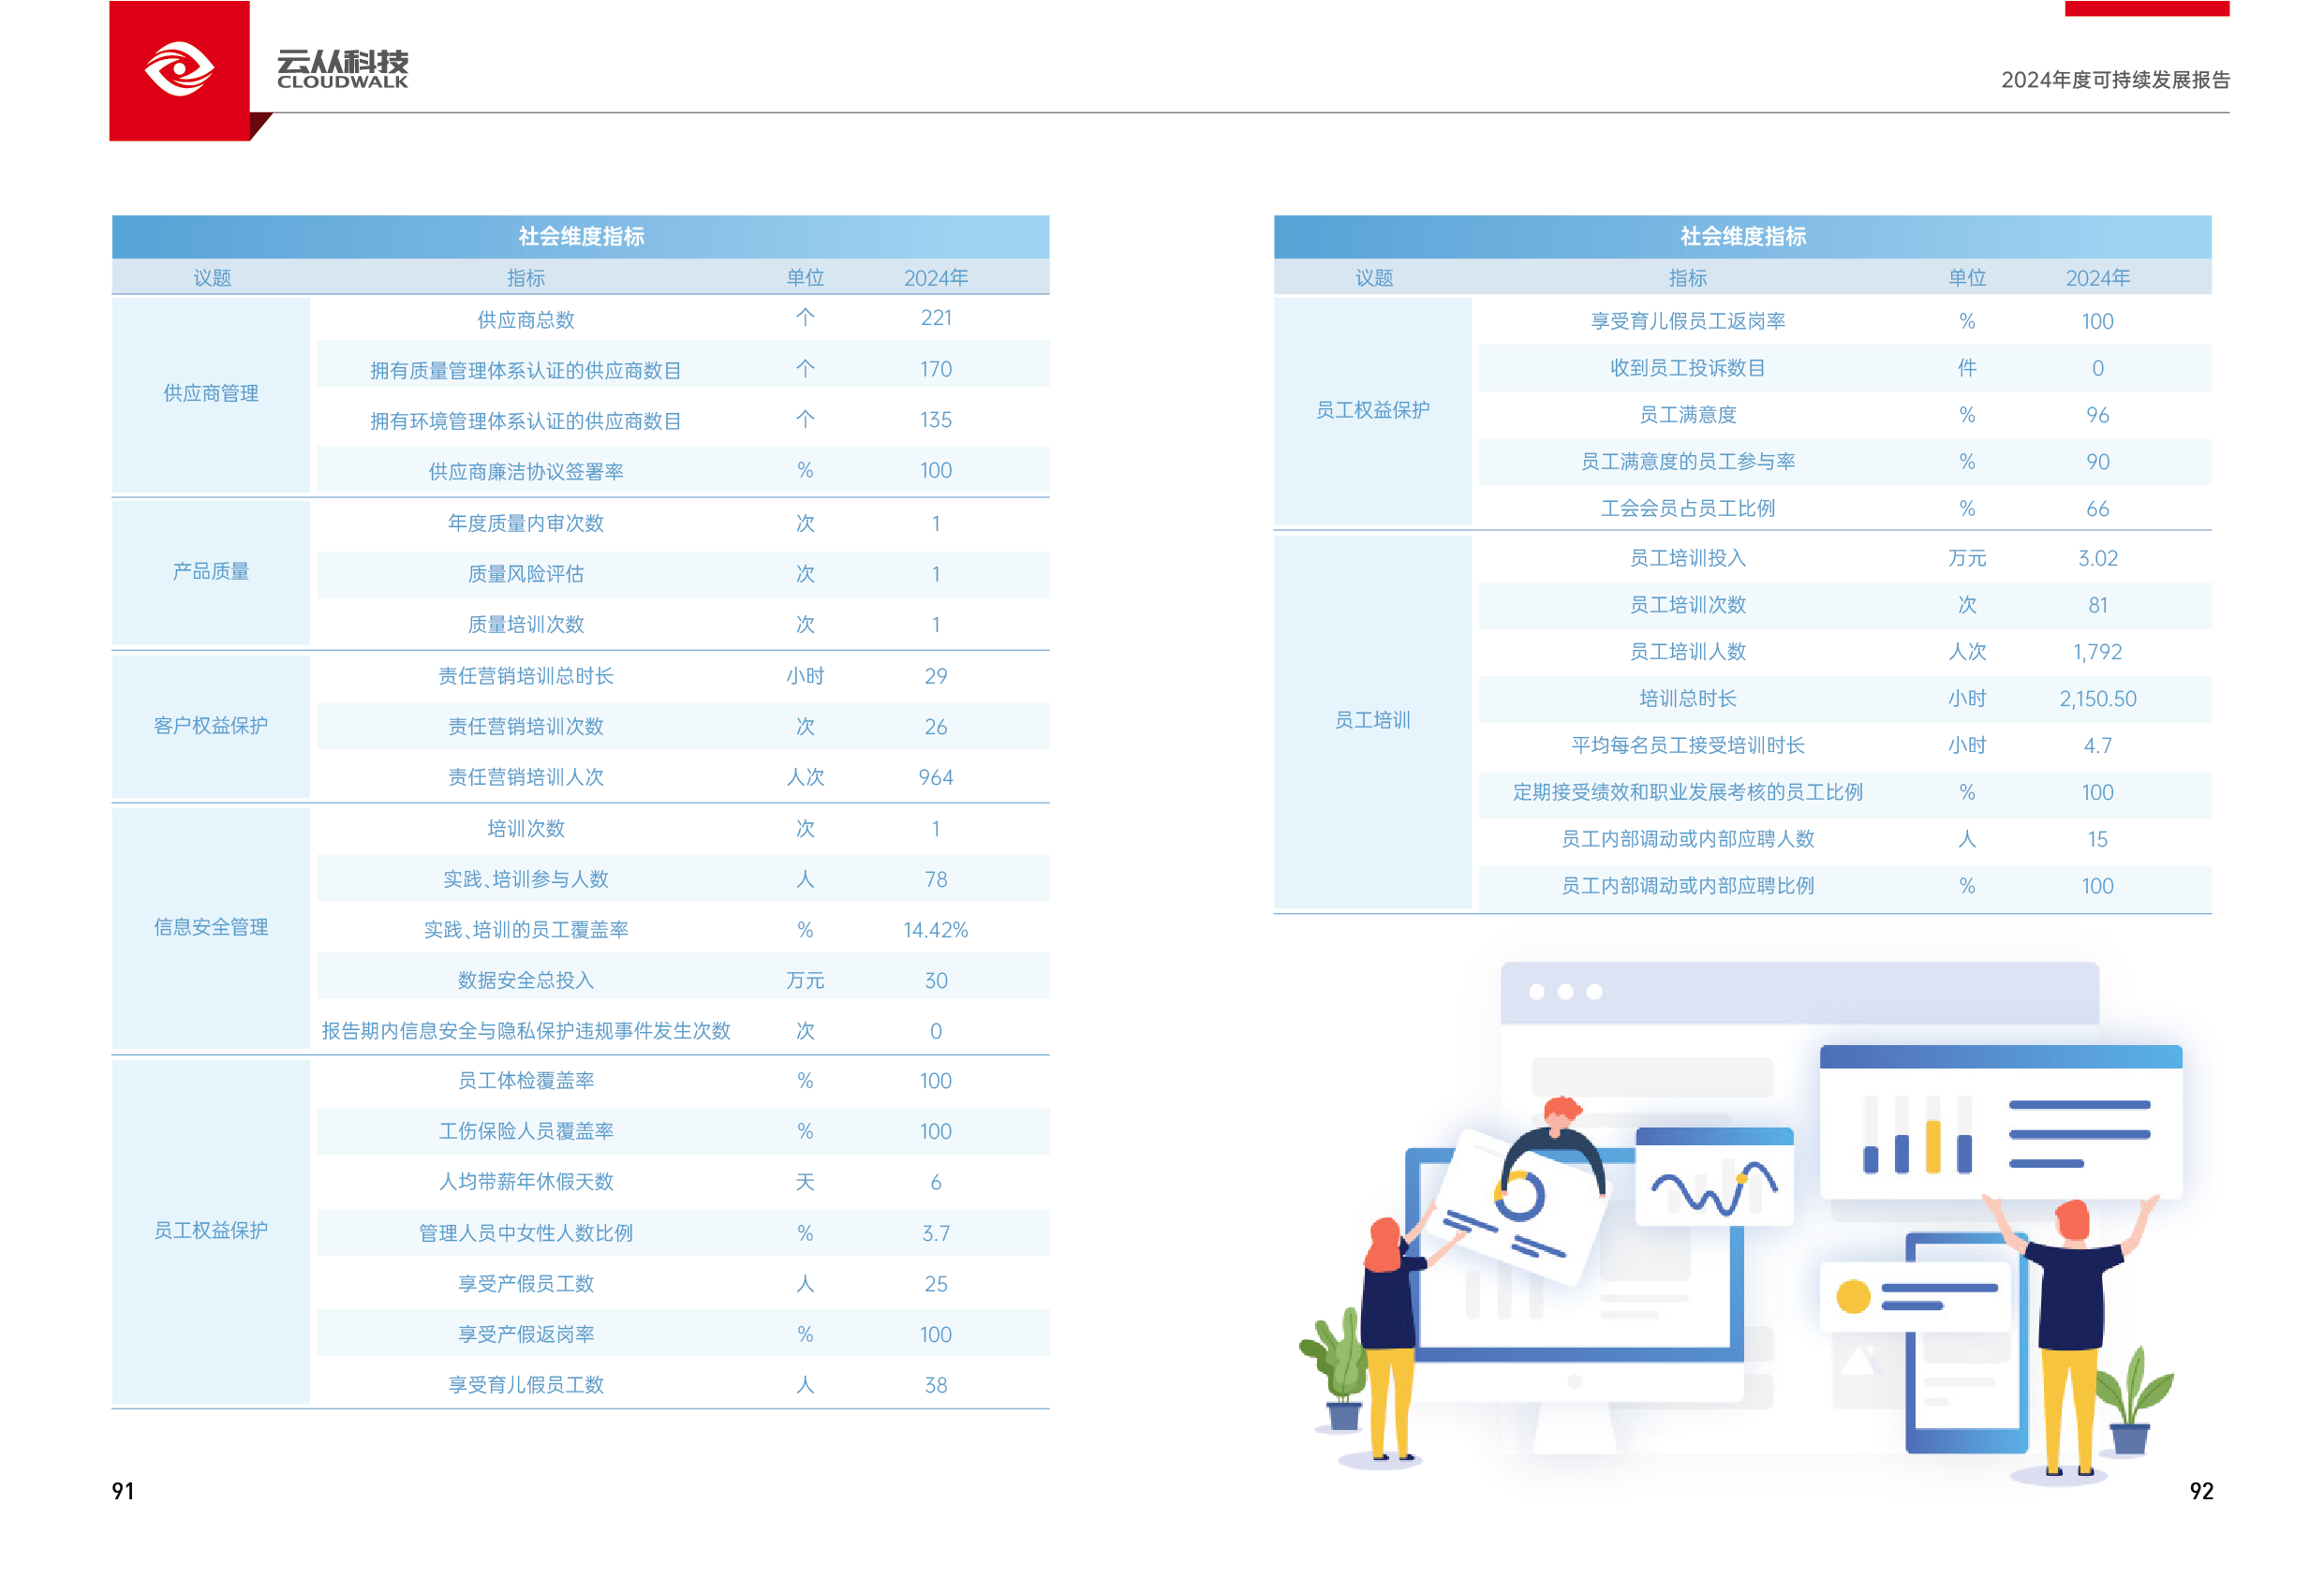Click the value 2,150.50 for 培训总时长

click(x=2097, y=699)
